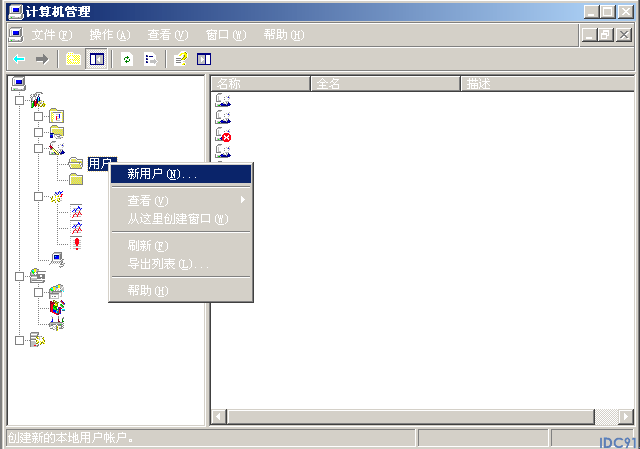Restore the inner MDI console window
The height and width of the screenshot is (449, 640).
click(x=606, y=35)
